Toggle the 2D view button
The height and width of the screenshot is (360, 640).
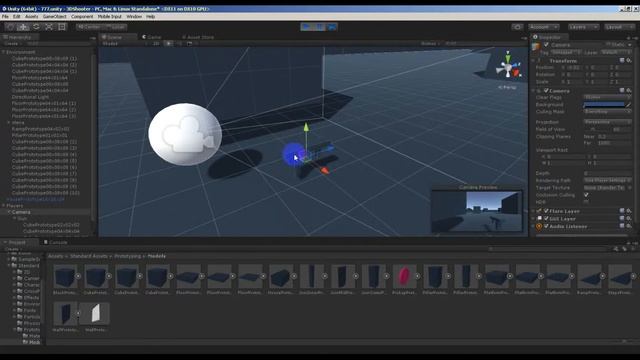[x=156, y=43]
